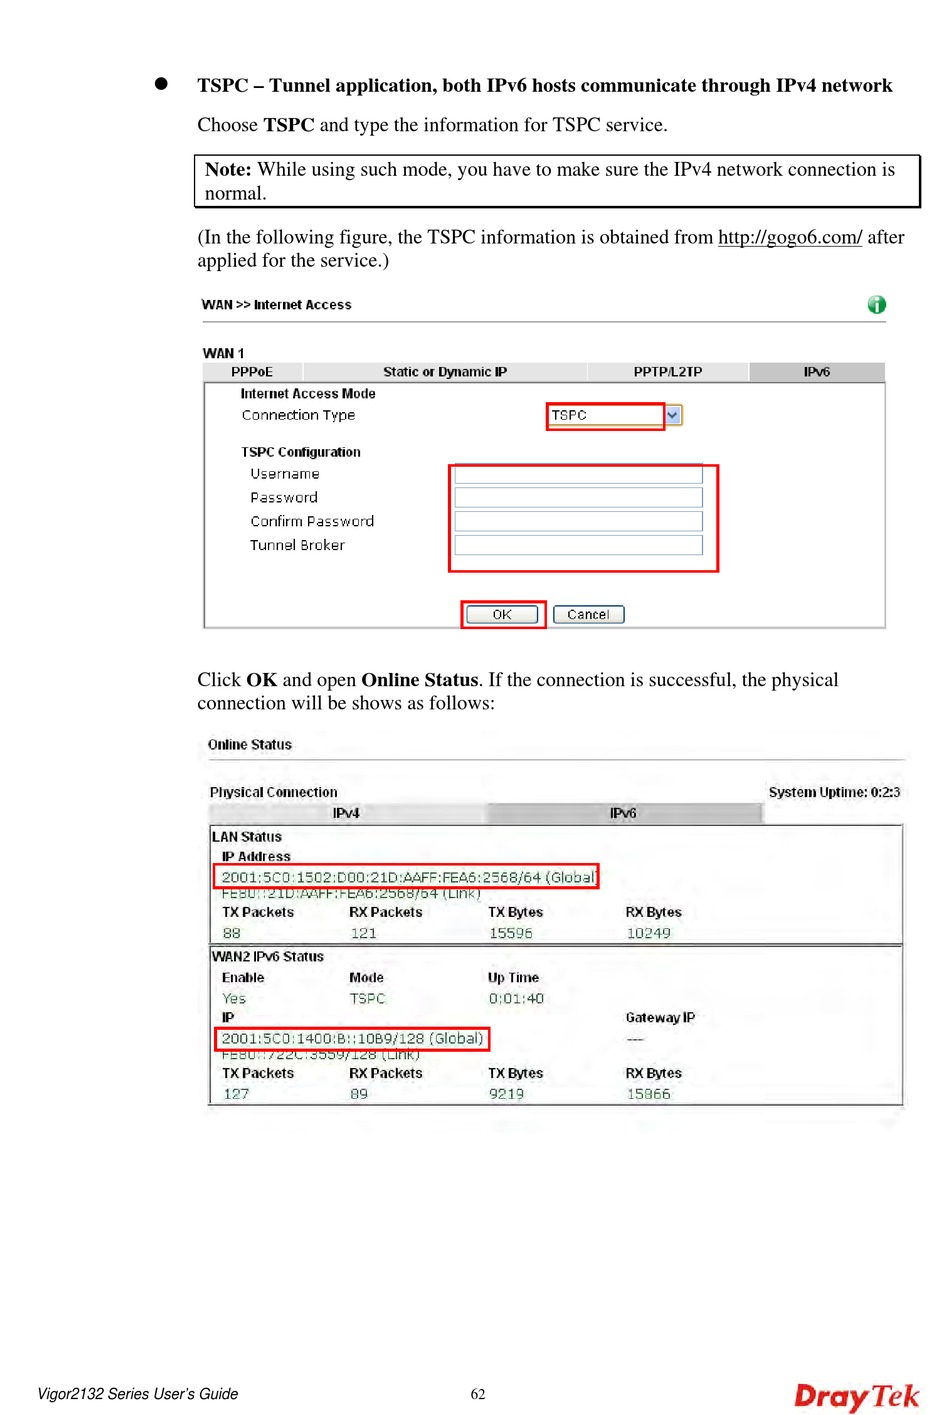The image size is (950, 1415).
Task: Click LAN TX Packets value 88
Action: pos(232,933)
